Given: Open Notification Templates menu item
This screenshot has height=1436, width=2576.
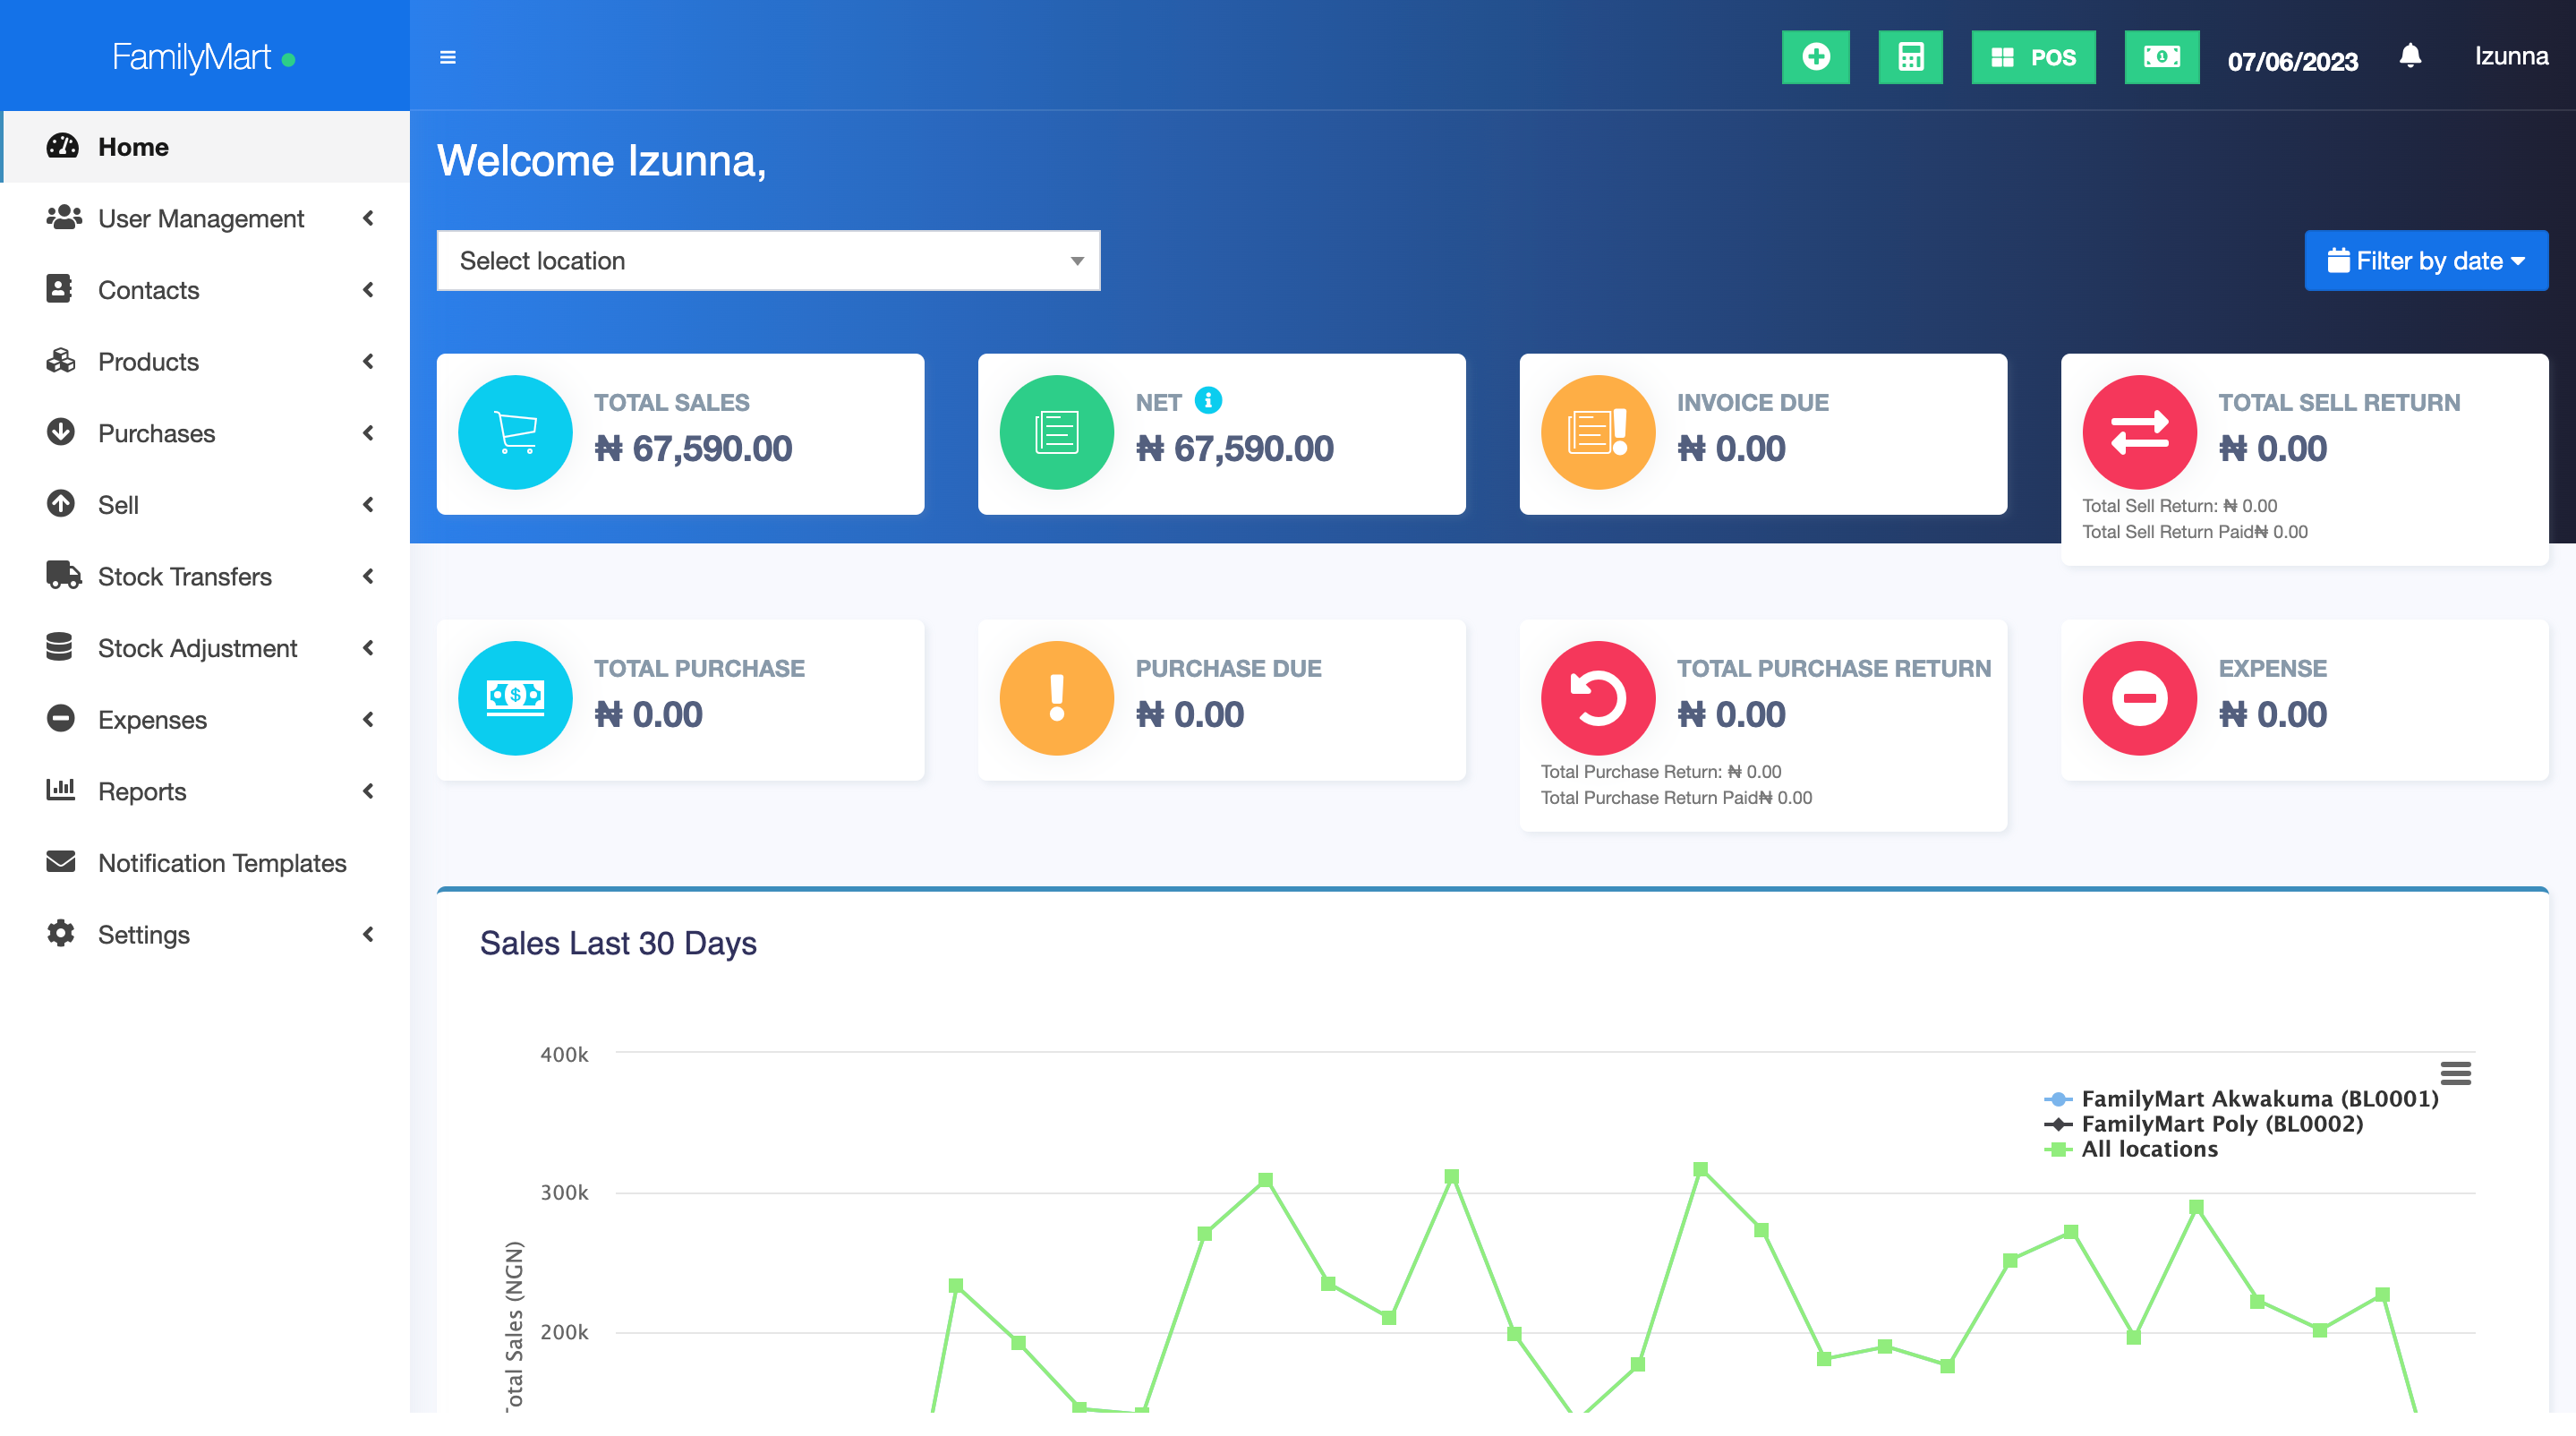Looking at the screenshot, I should tap(206, 863).
